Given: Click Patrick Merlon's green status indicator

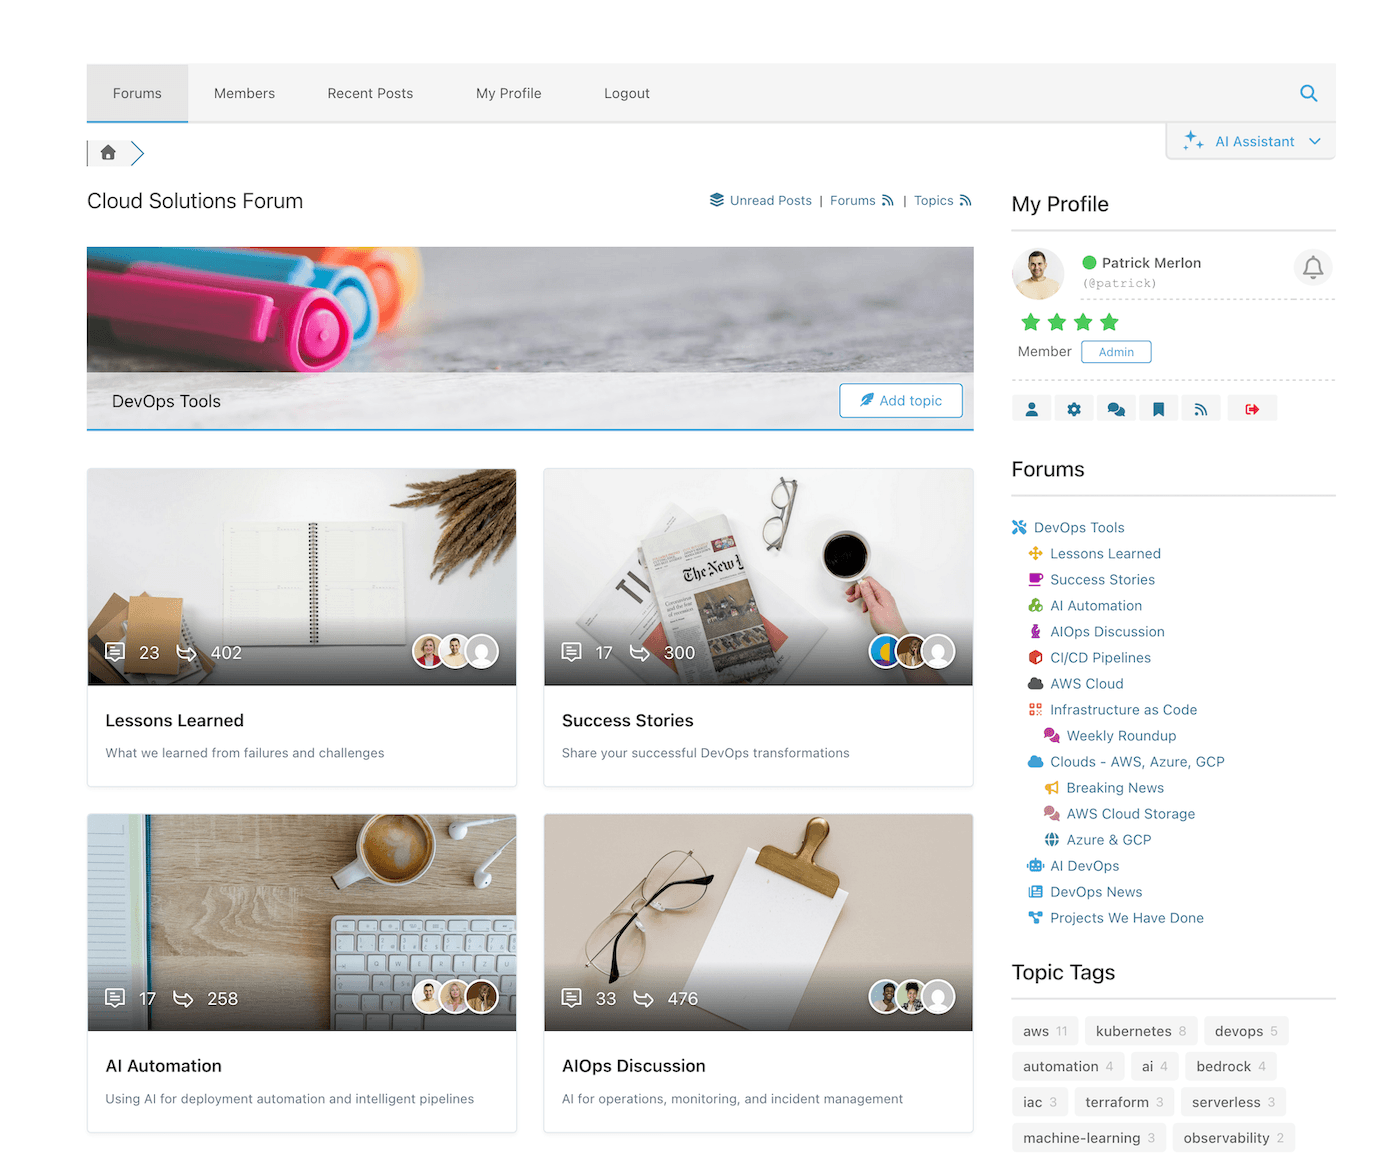Looking at the screenshot, I should (x=1089, y=262).
